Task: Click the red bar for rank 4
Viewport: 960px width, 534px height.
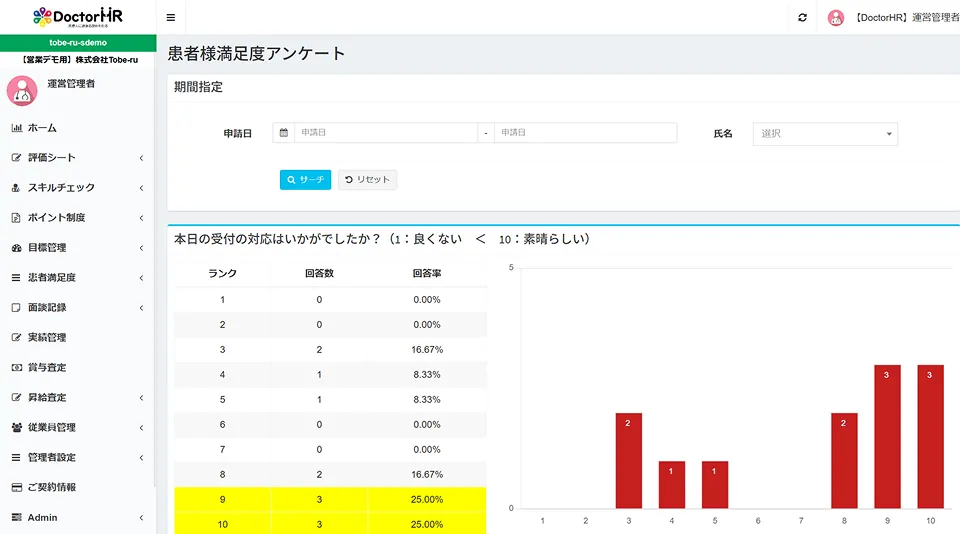Action: coord(672,484)
